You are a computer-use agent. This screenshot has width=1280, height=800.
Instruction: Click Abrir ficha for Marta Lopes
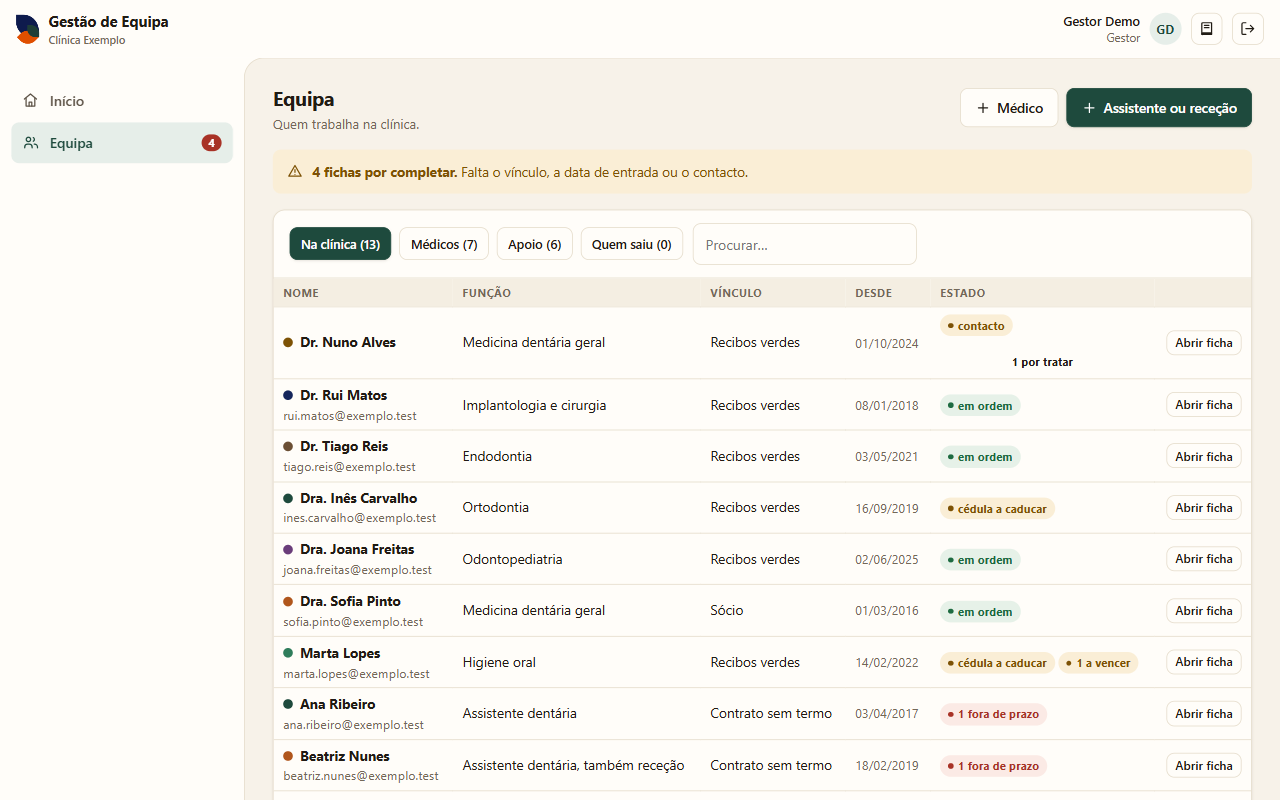(1204, 662)
